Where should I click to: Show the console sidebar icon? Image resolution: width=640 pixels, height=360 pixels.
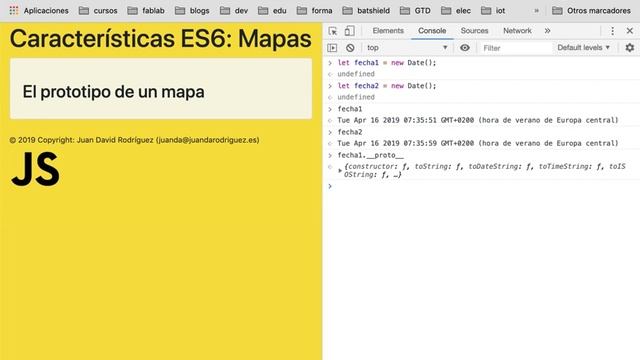click(x=332, y=48)
